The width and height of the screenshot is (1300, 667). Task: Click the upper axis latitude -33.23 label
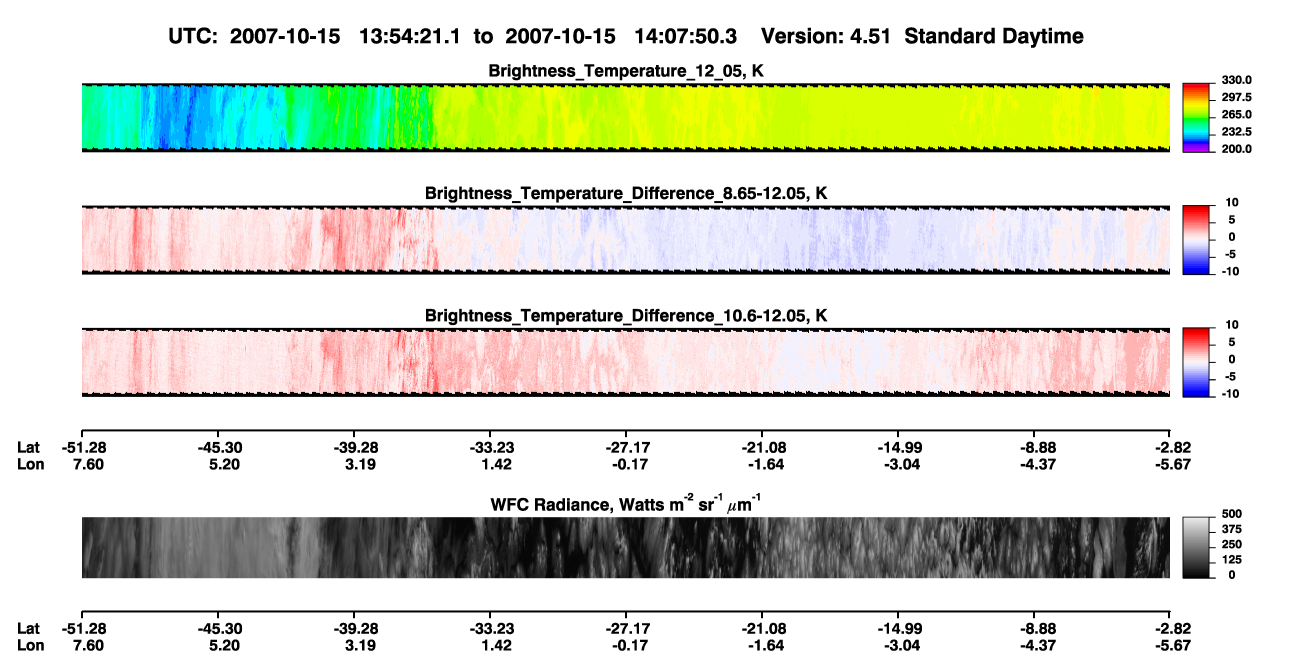[490, 448]
